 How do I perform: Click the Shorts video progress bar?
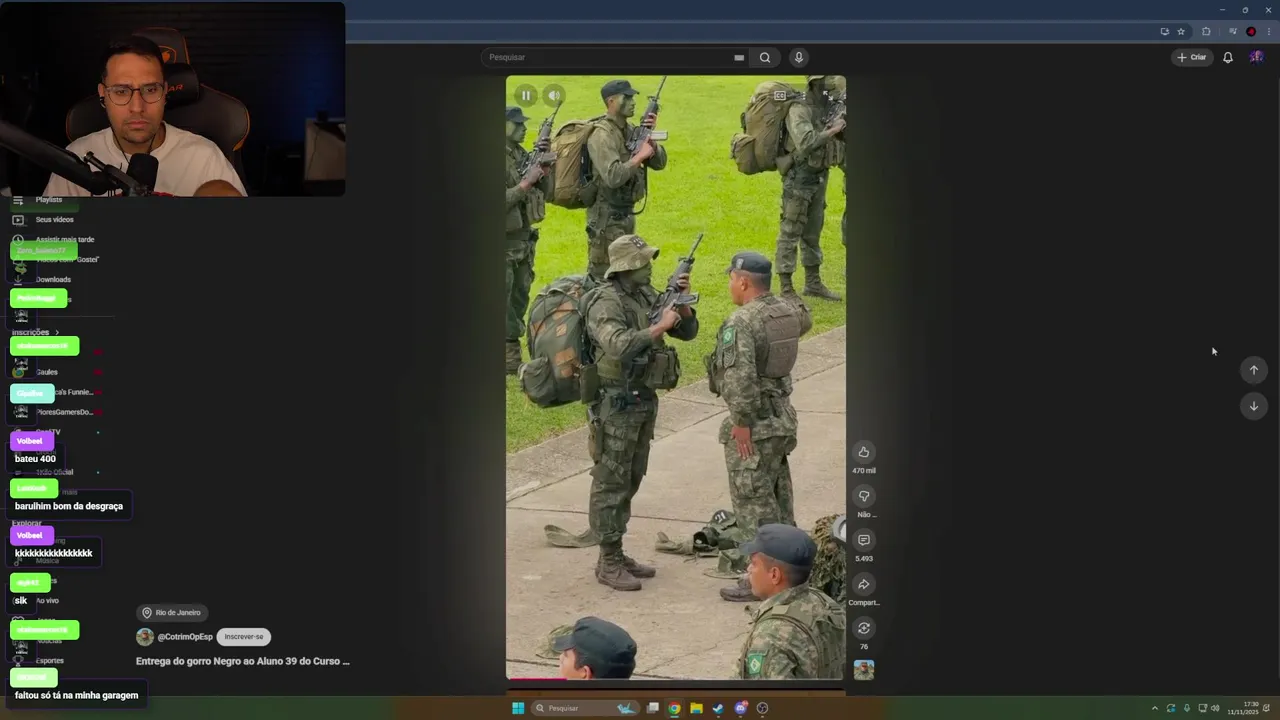coord(675,680)
